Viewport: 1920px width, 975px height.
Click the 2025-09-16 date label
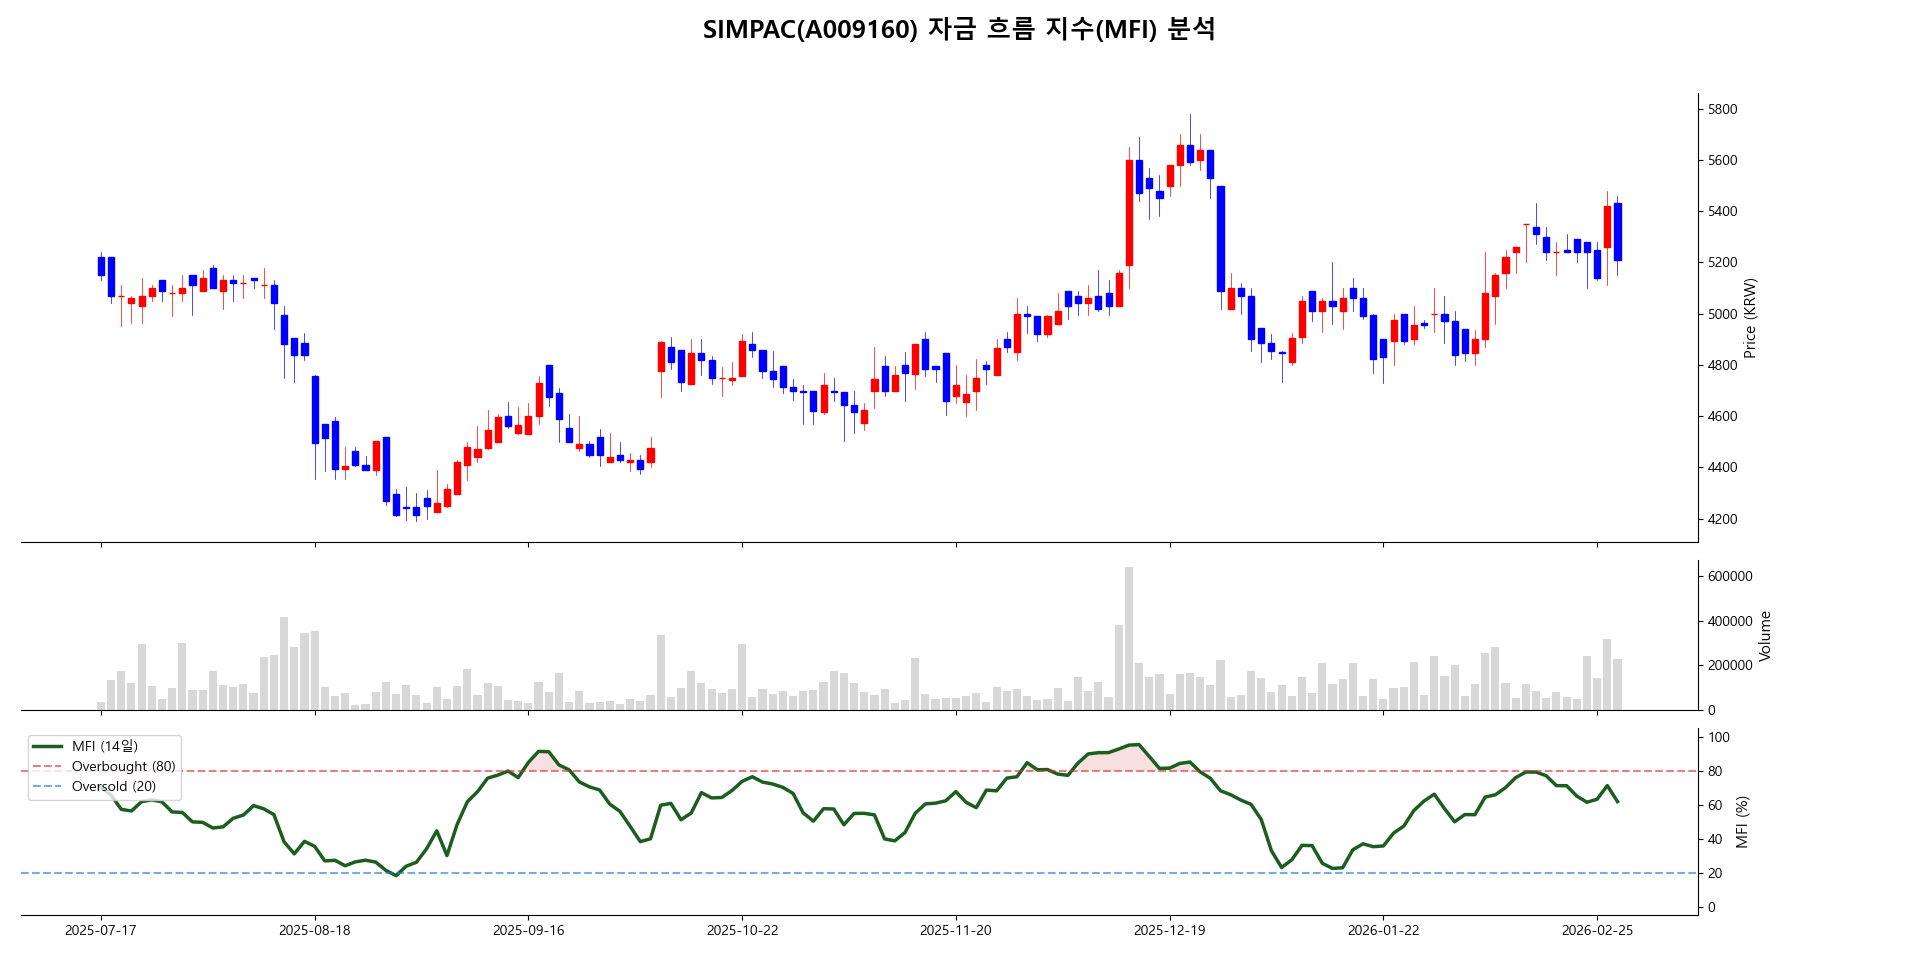pyautogui.click(x=529, y=930)
